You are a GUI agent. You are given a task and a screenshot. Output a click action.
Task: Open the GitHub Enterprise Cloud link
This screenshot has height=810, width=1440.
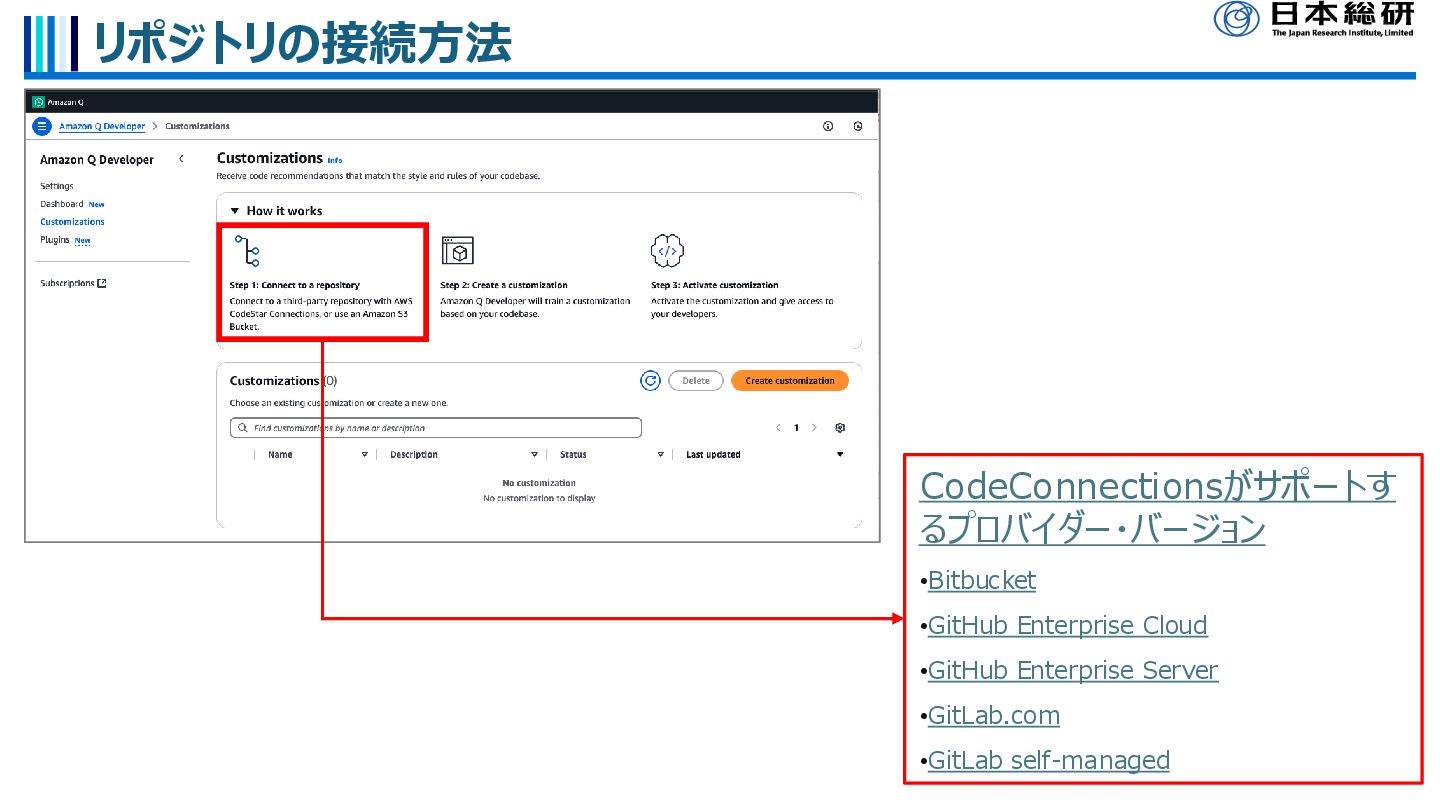pyautogui.click(x=1068, y=626)
